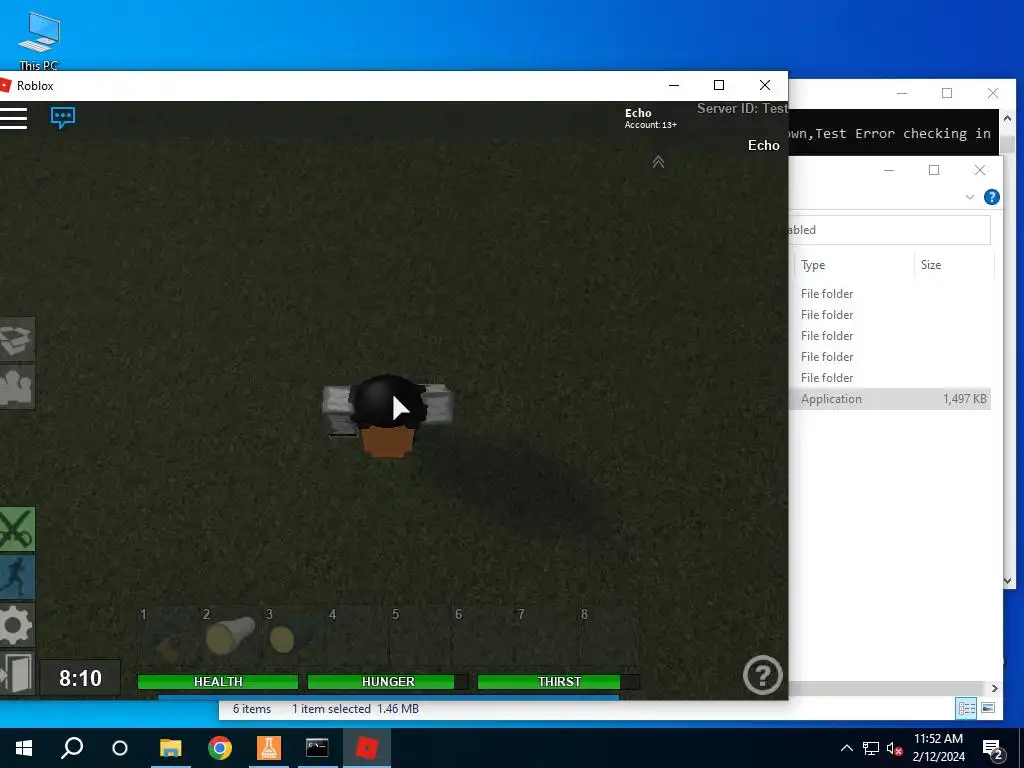Select empty hotbar slot 7

coord(546,635)
